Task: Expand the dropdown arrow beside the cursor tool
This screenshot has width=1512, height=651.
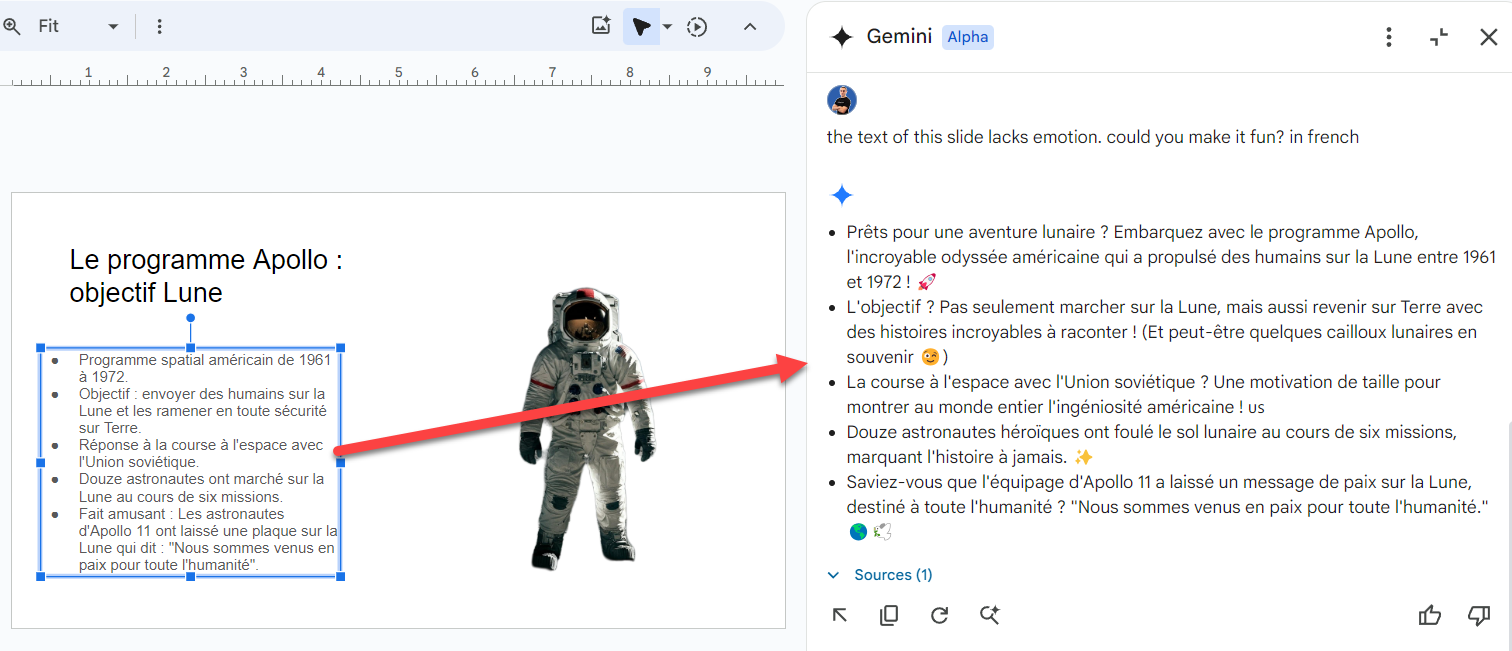Action: (667, 27)
